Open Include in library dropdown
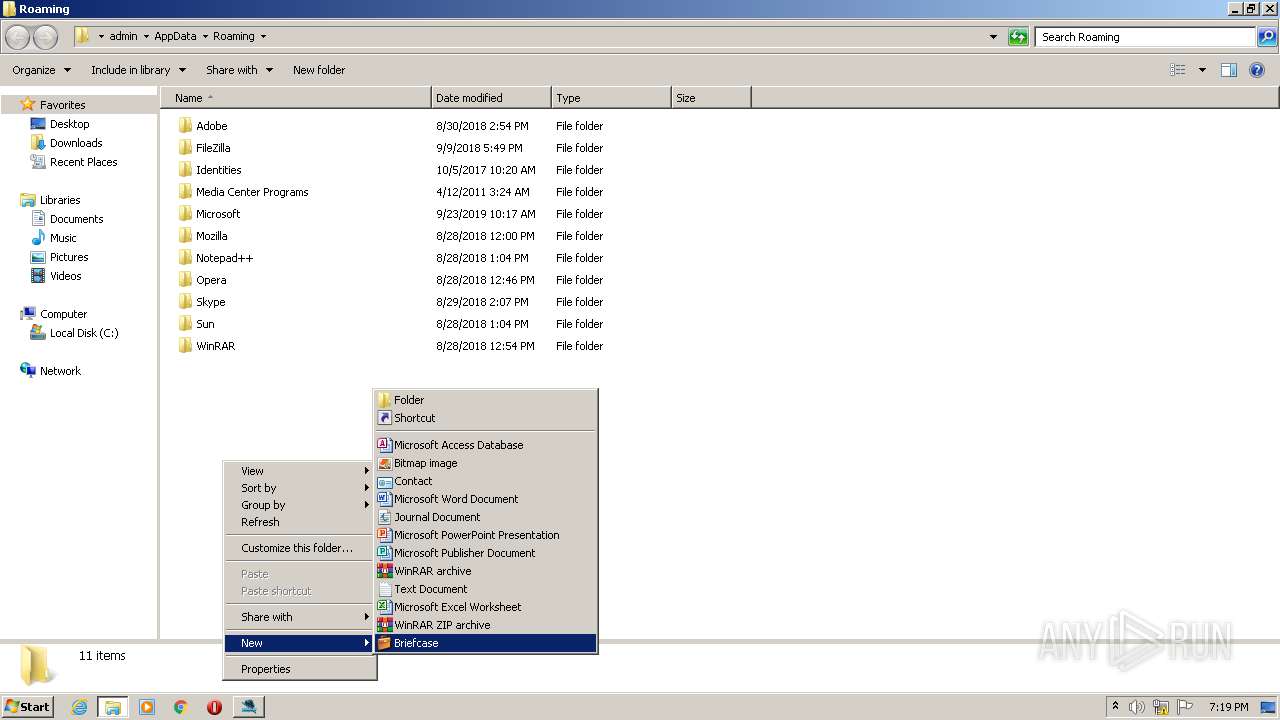The image size is (1280, 720). [138, 70]
